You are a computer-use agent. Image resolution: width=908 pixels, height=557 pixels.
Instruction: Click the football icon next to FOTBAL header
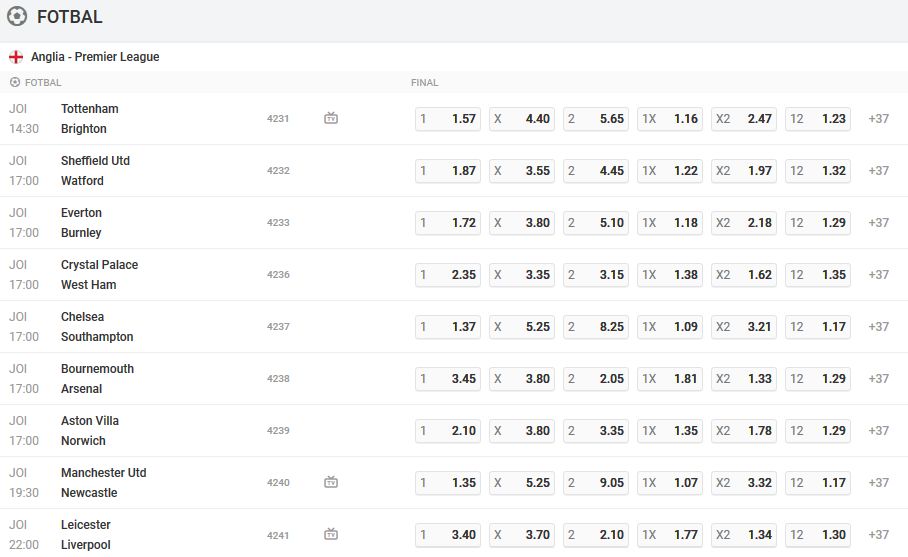[17, 17]
